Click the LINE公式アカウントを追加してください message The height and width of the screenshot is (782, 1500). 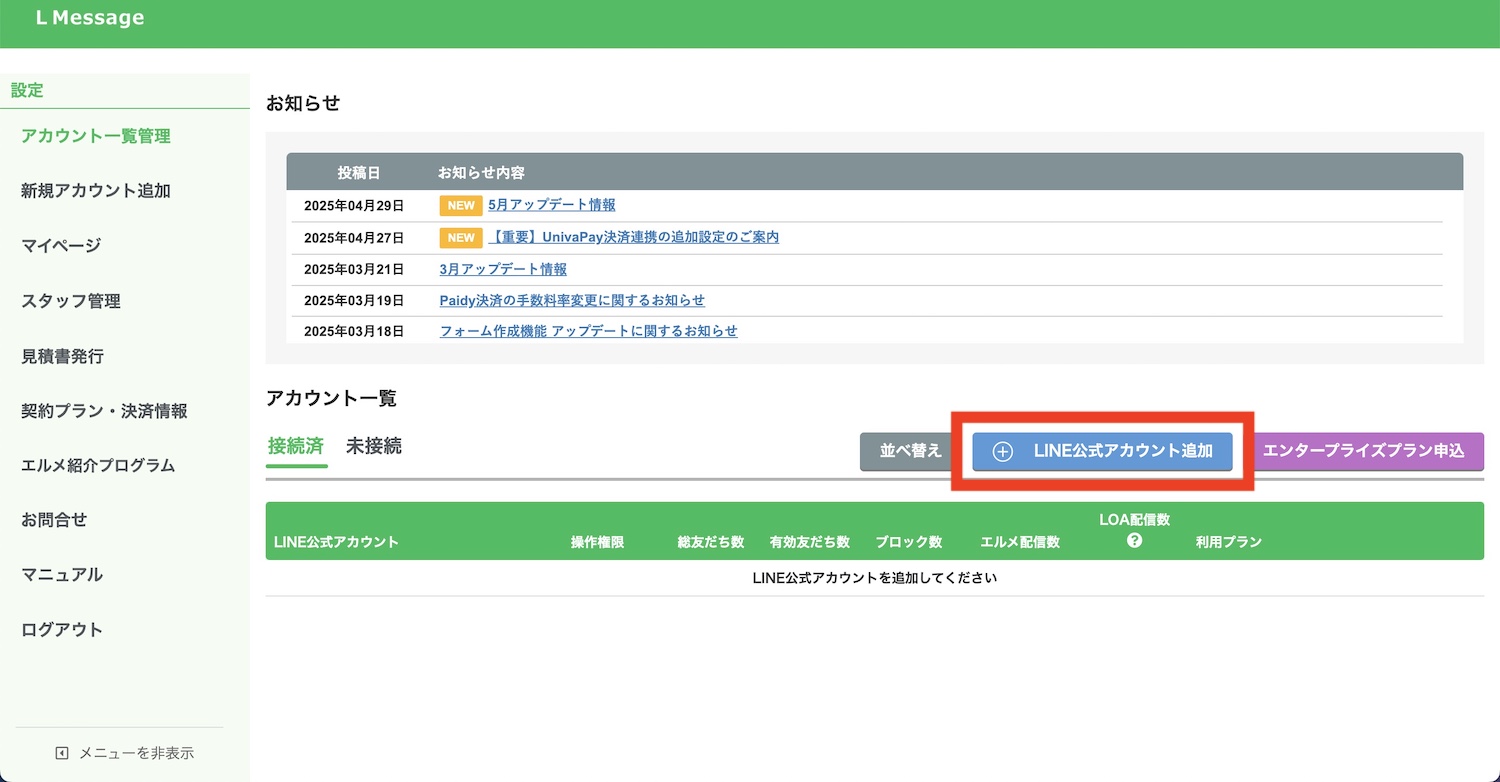coord(875,578)
